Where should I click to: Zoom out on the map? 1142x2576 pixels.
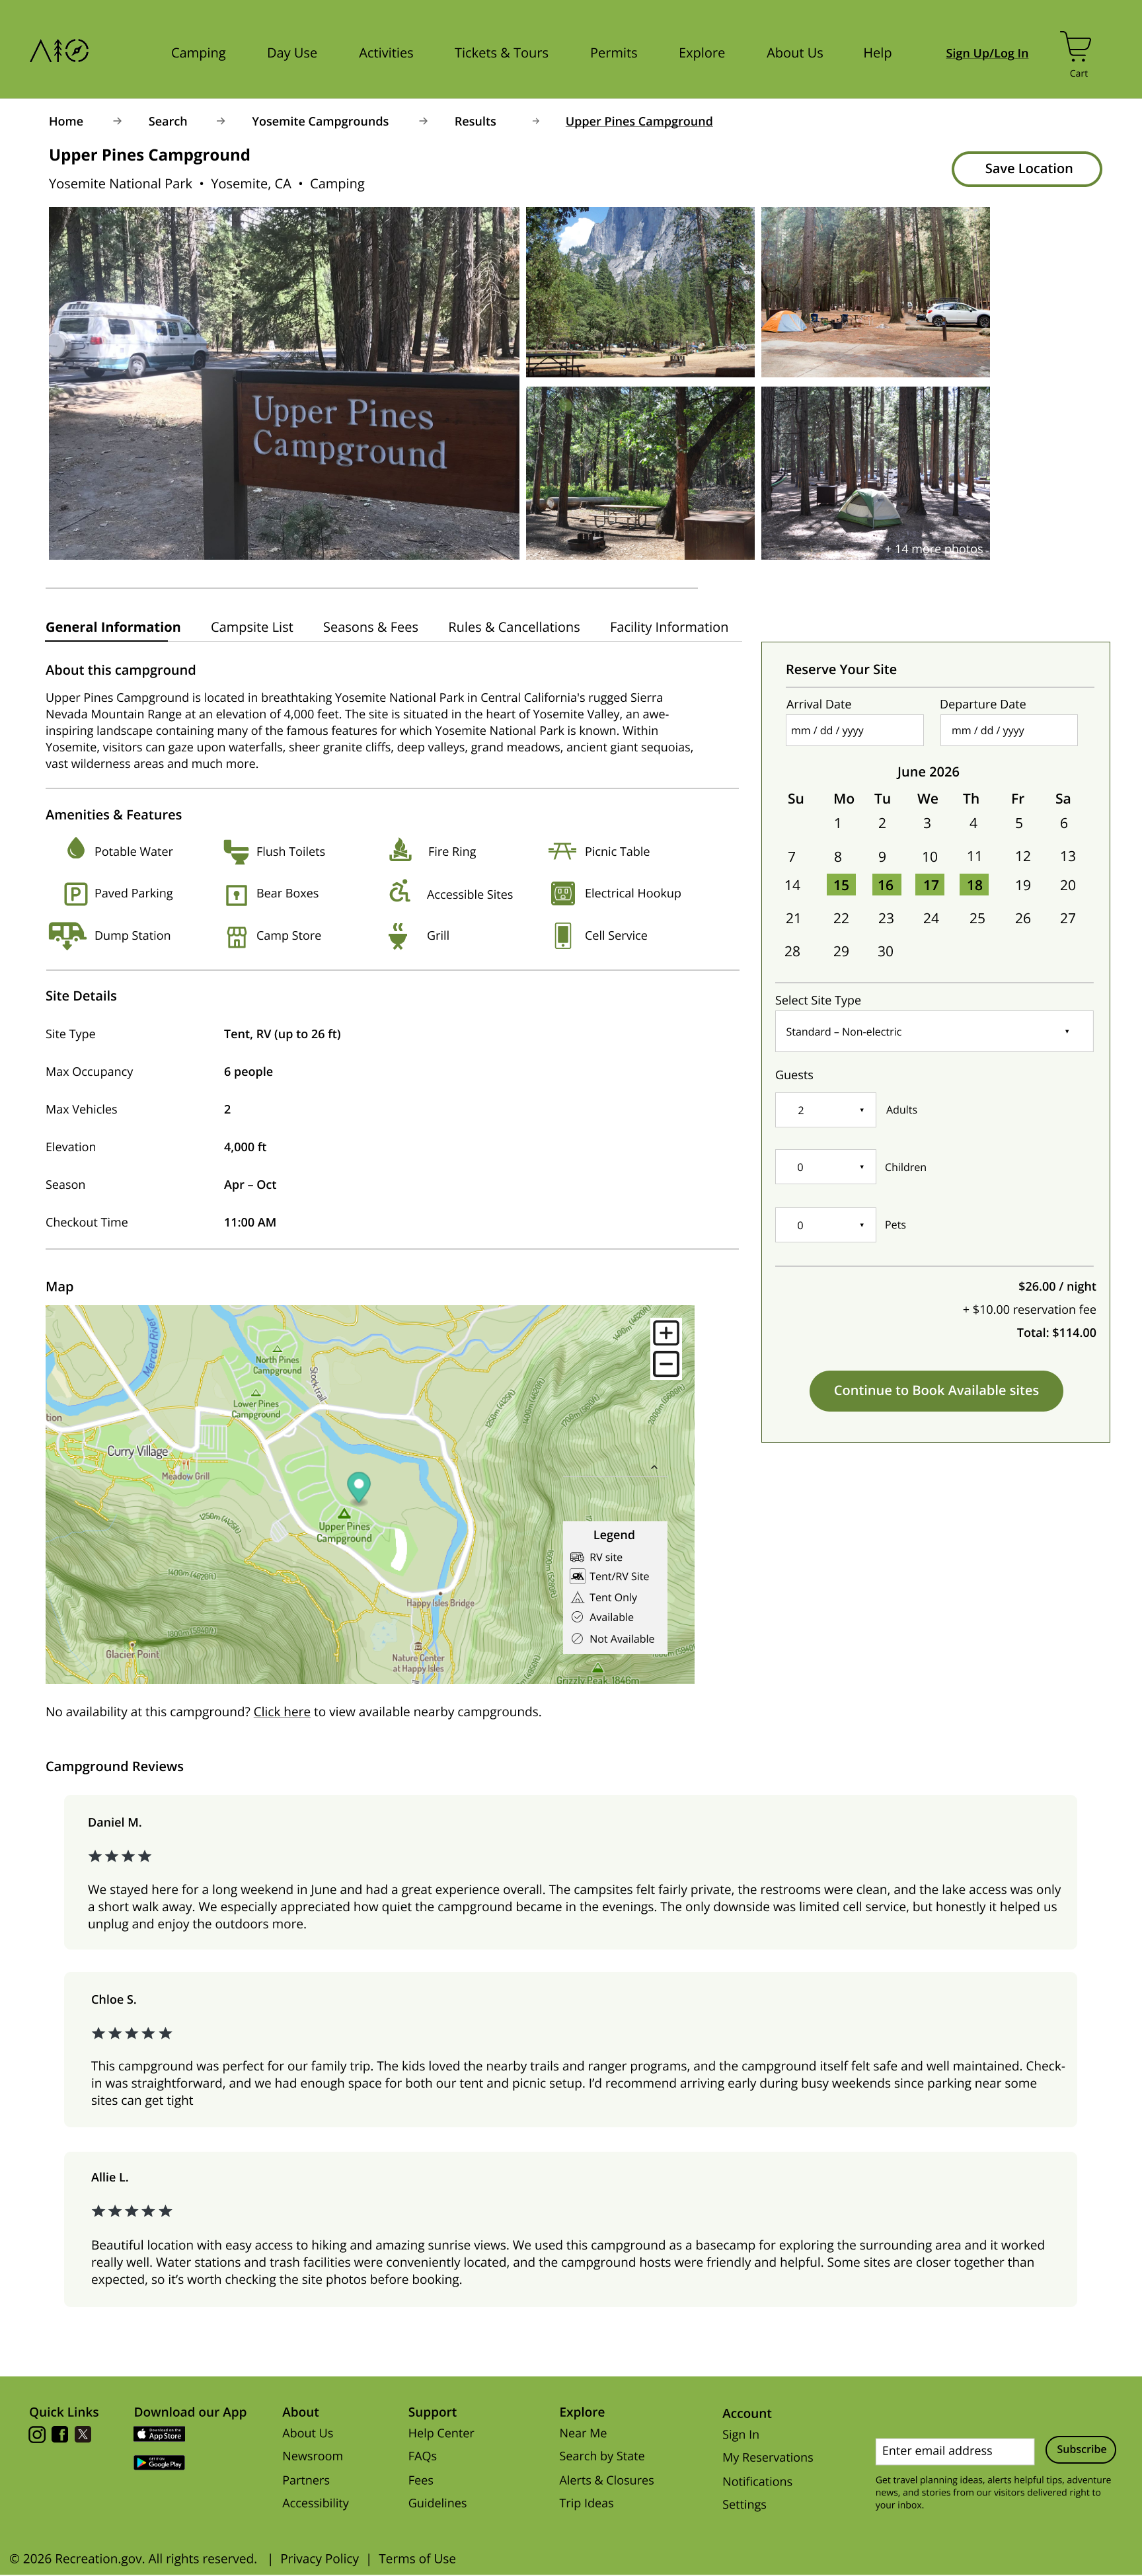click(666, 1364)
